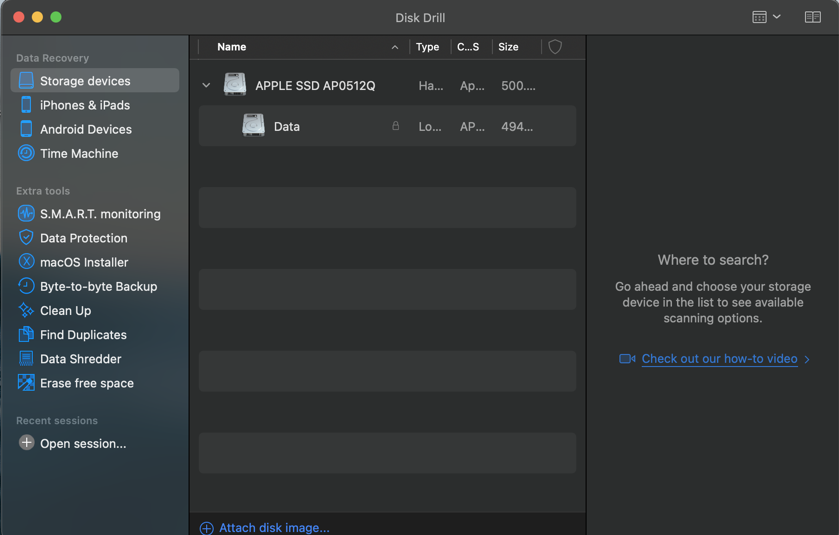Click the Size column header
Image resolution: width=839 pixels, height=535 pixels.
[x=508, y=47]
